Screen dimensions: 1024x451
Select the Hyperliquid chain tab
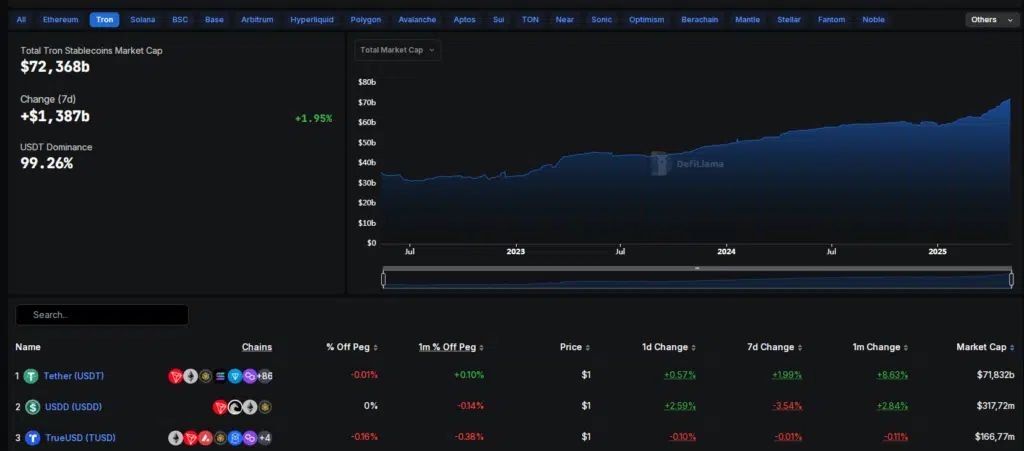pos(312,20)
